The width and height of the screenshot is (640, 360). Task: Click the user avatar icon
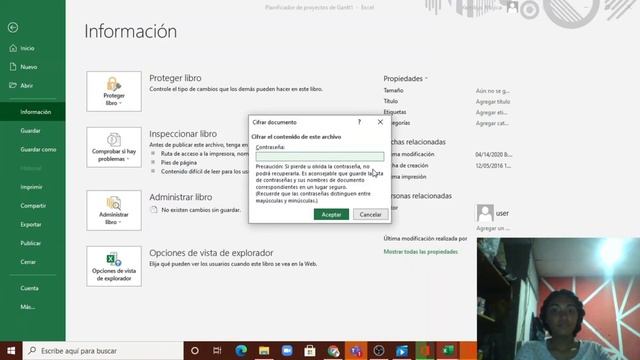[485, 213]
